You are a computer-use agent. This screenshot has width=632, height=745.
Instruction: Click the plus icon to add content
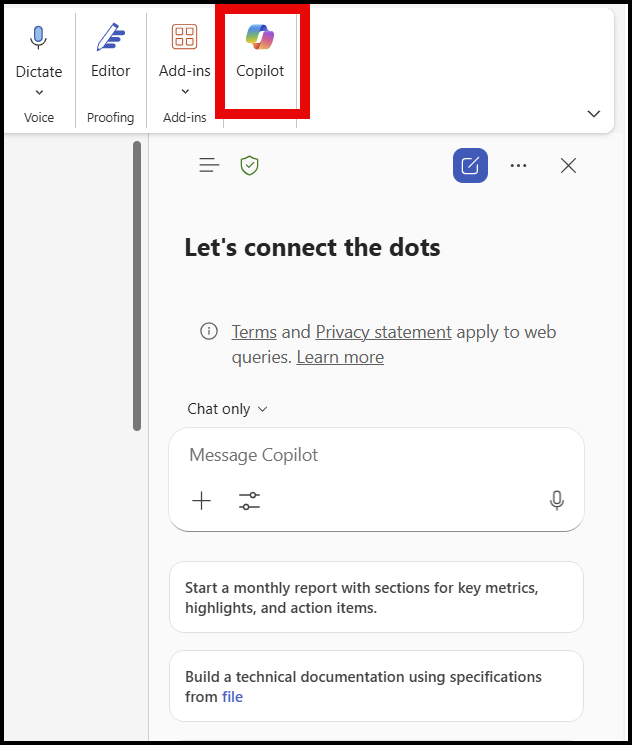click(x=201, y=500)
